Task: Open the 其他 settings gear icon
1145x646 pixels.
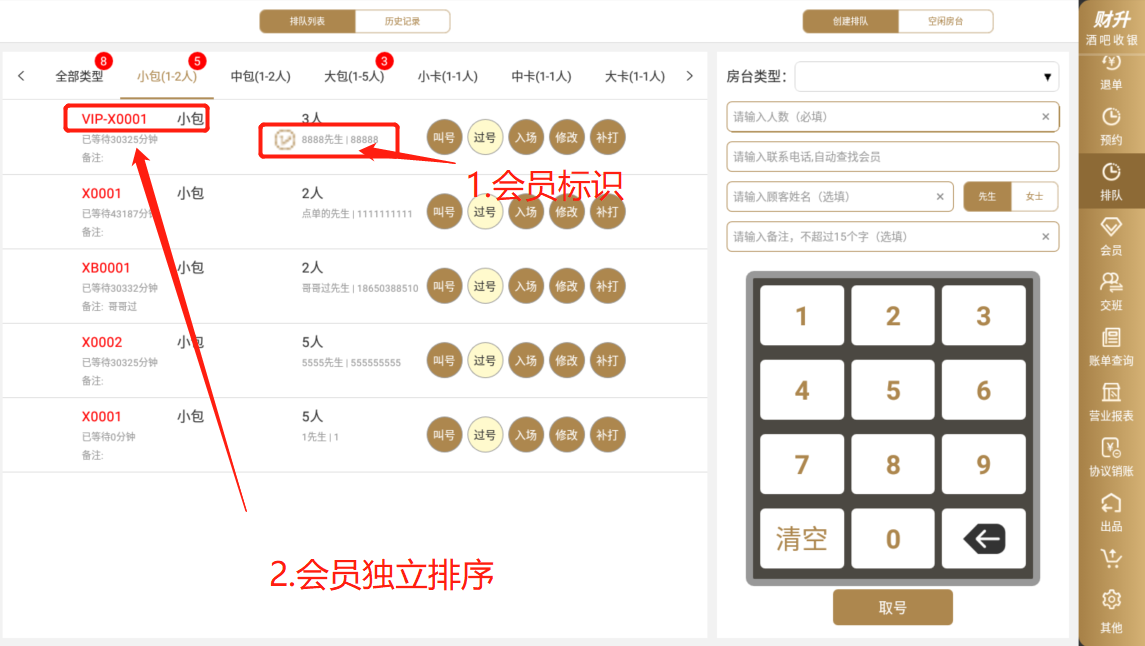Action: click(x=1111, y=612)
